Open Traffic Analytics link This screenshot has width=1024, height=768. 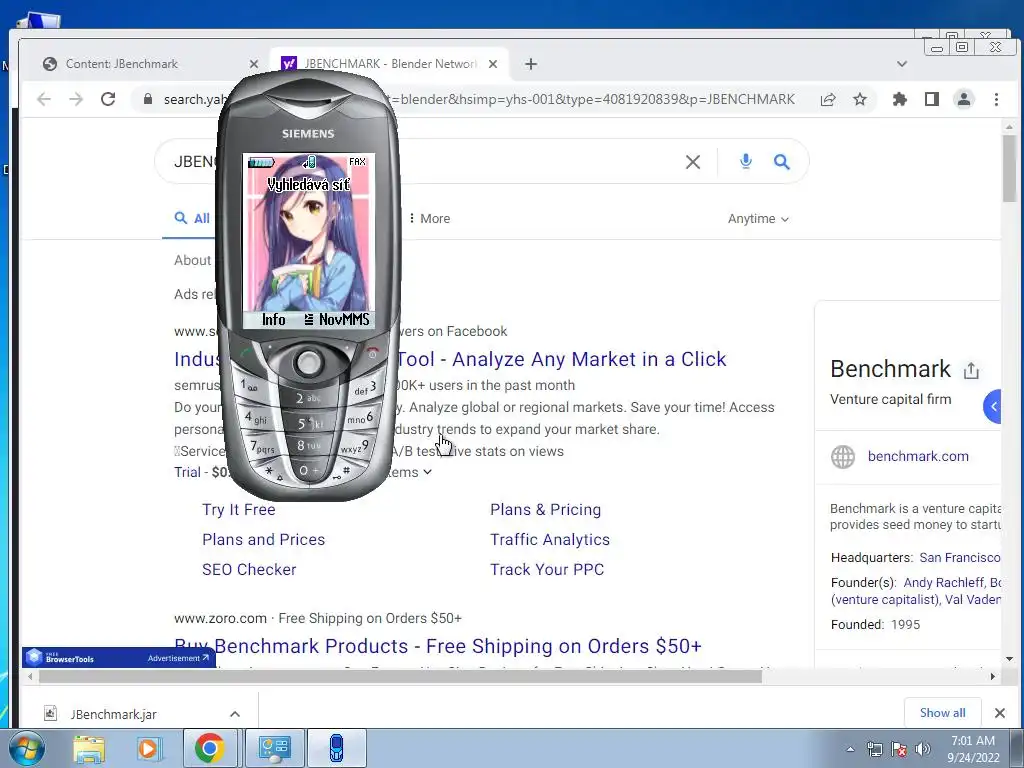[550, 539]
